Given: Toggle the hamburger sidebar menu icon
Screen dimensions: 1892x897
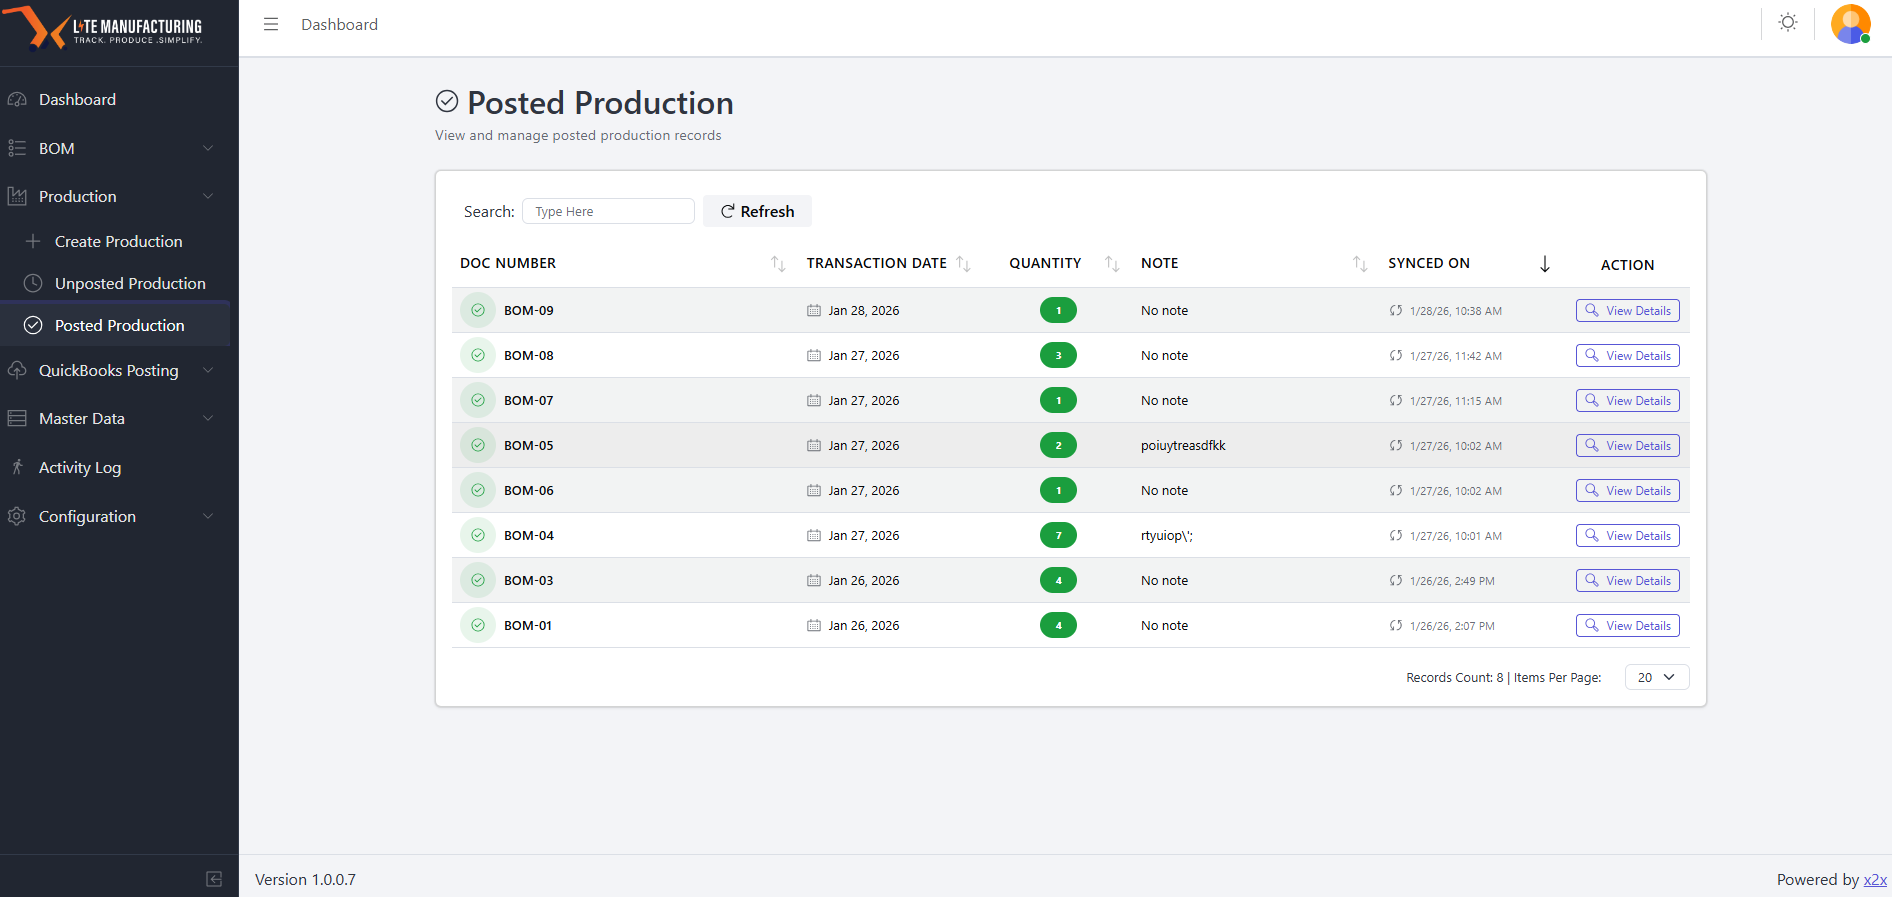Looking at the screenshot, I should (271, 24).
